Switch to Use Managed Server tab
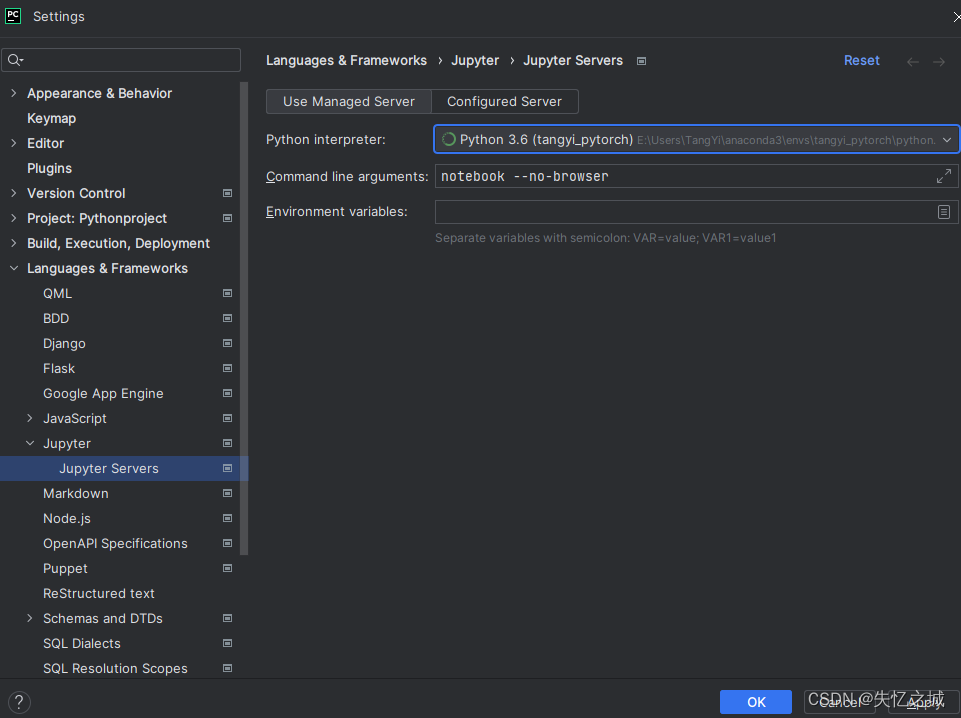Viewport: 961px width, 718px height. click(x=349, y=102)
